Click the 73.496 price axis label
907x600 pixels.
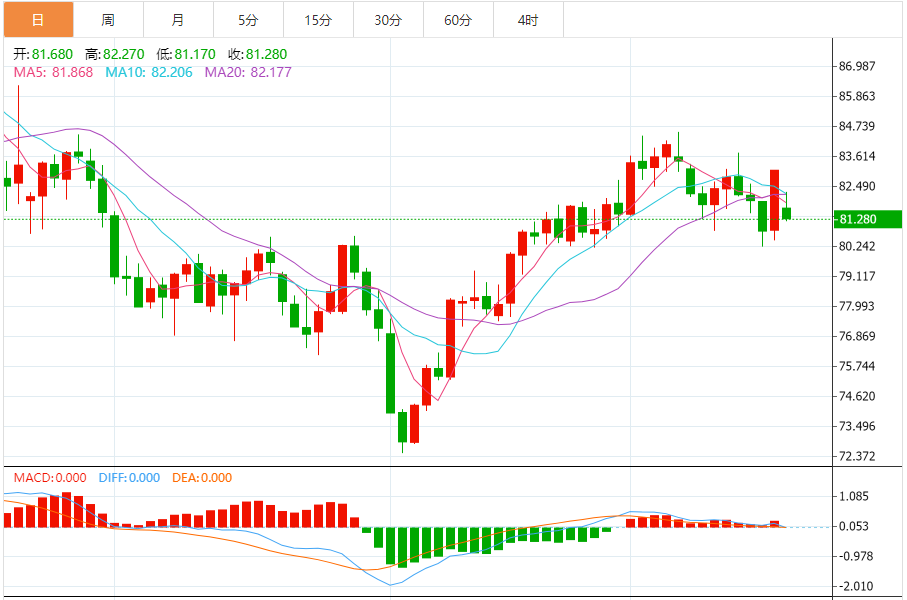pyautogui.click(x=857, y=426)
